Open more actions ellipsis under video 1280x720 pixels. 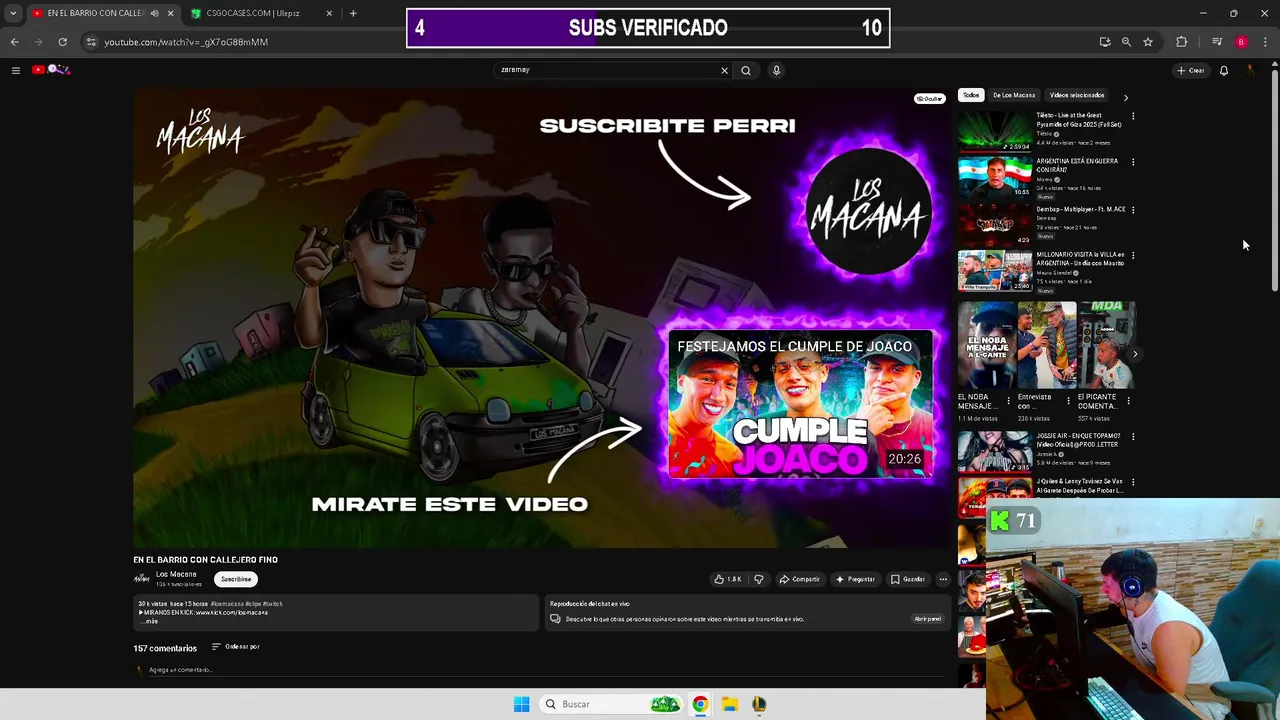[x=942, y=579]
